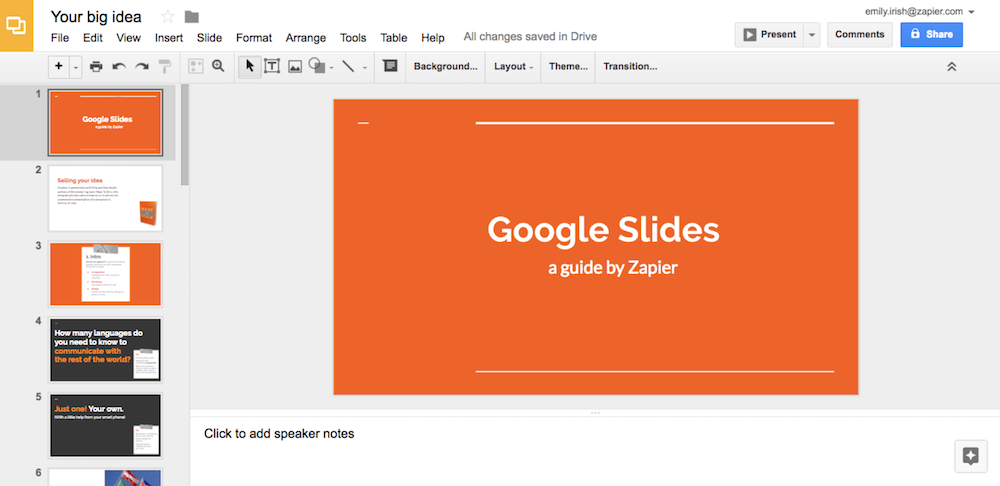Open the Edit menu
1000x486 pixels.
click(x=92, y=38)
